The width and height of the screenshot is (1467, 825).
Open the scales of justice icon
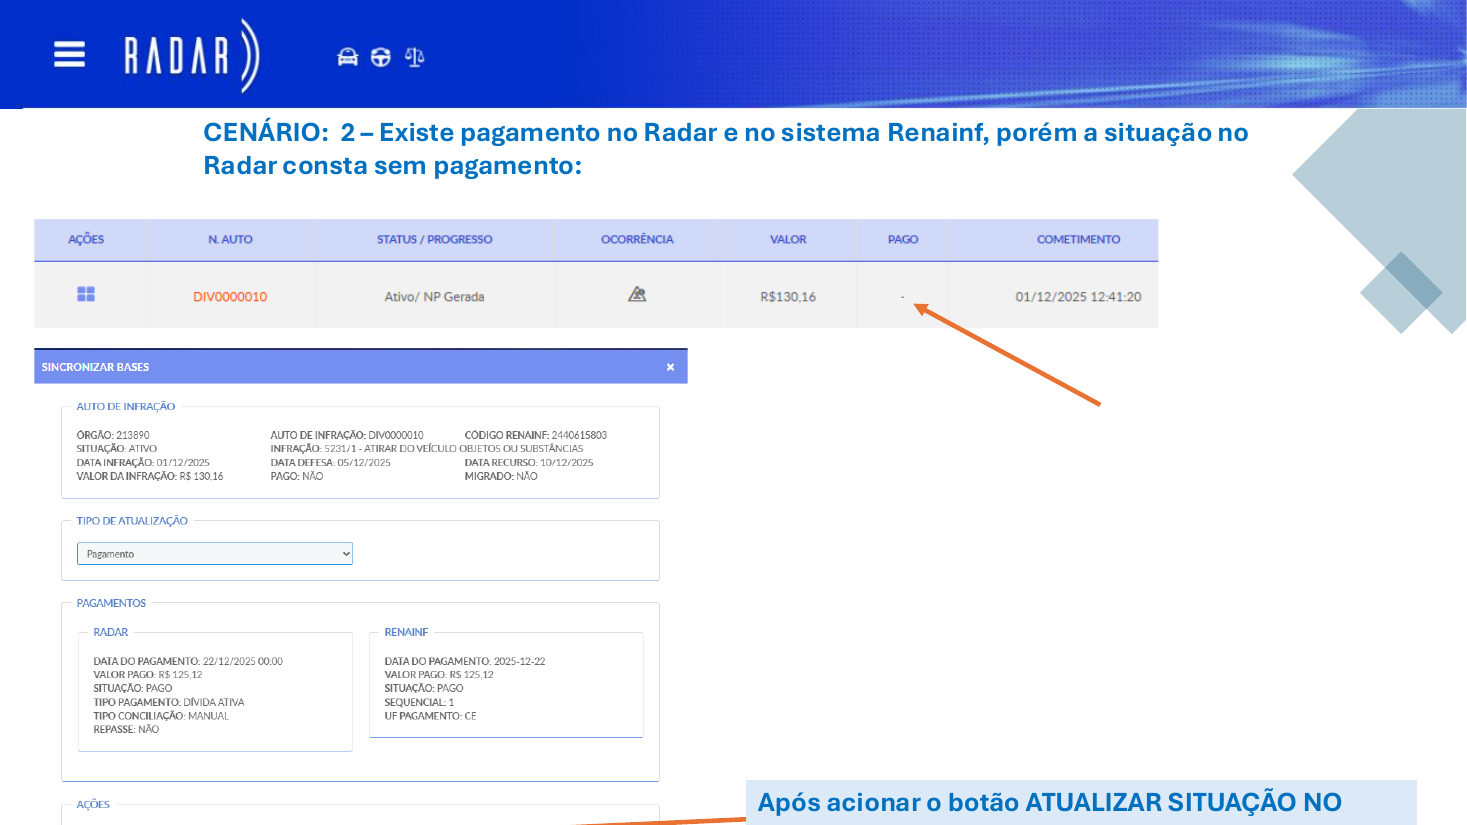414,57
